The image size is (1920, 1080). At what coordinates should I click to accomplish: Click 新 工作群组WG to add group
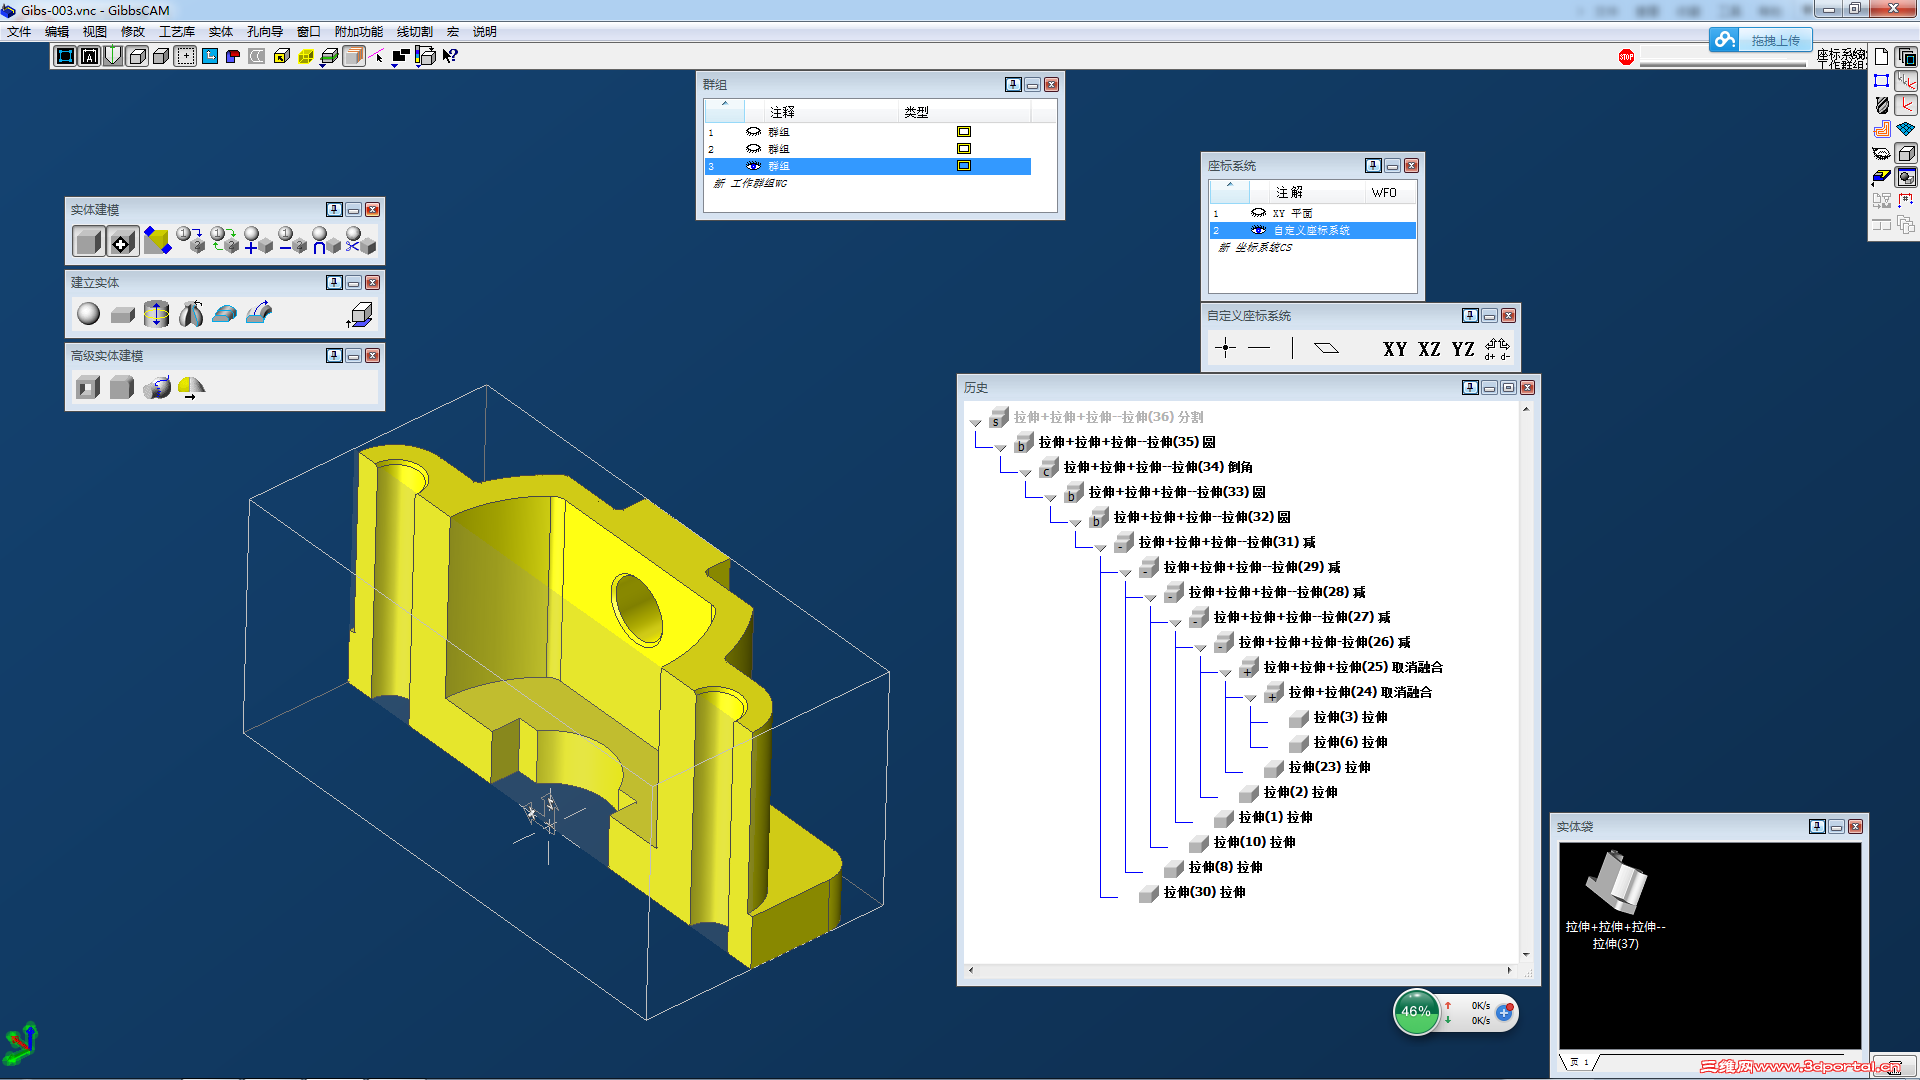click(x=751, y=183)
